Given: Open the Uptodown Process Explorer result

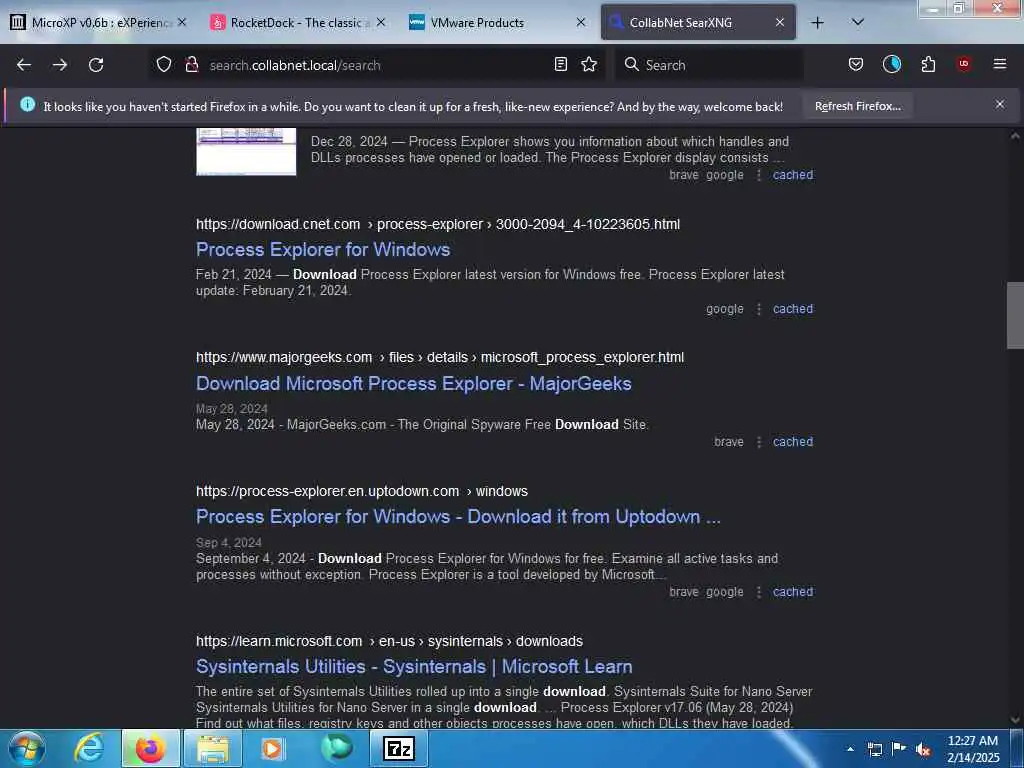Looking at the screenshot, I should coord(458,517).
